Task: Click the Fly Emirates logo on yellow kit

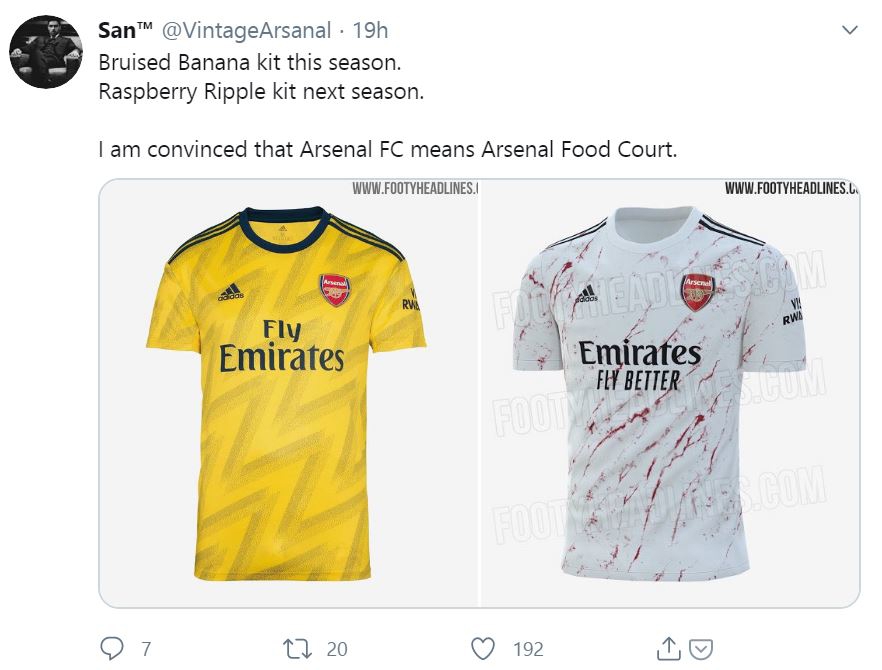Action: (282, 345)
